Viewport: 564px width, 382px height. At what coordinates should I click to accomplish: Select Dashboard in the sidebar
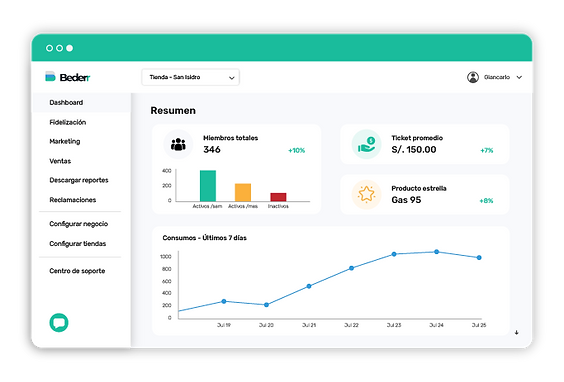pos(82,103)
